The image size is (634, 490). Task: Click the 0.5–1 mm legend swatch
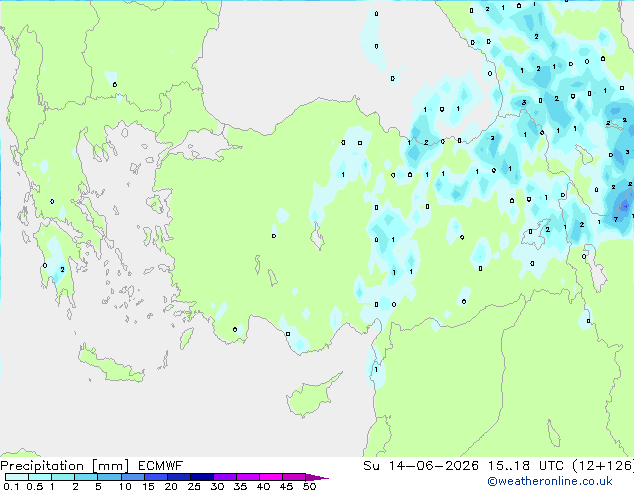tap(40, 477)
